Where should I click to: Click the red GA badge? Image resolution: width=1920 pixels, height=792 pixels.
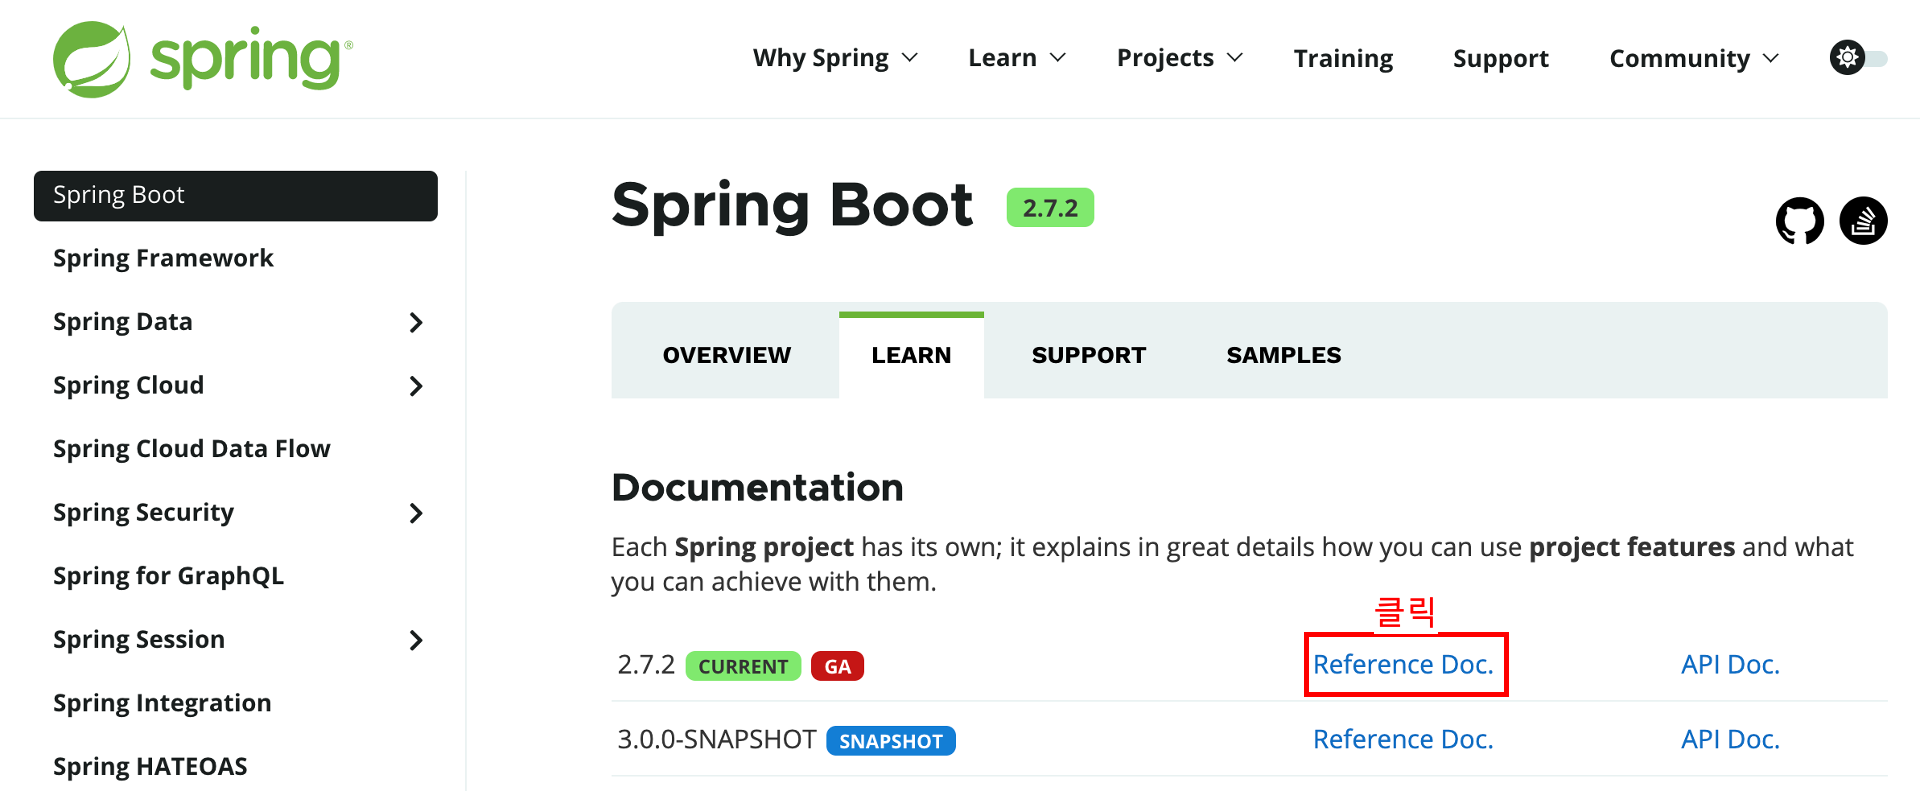click(837, 666)
